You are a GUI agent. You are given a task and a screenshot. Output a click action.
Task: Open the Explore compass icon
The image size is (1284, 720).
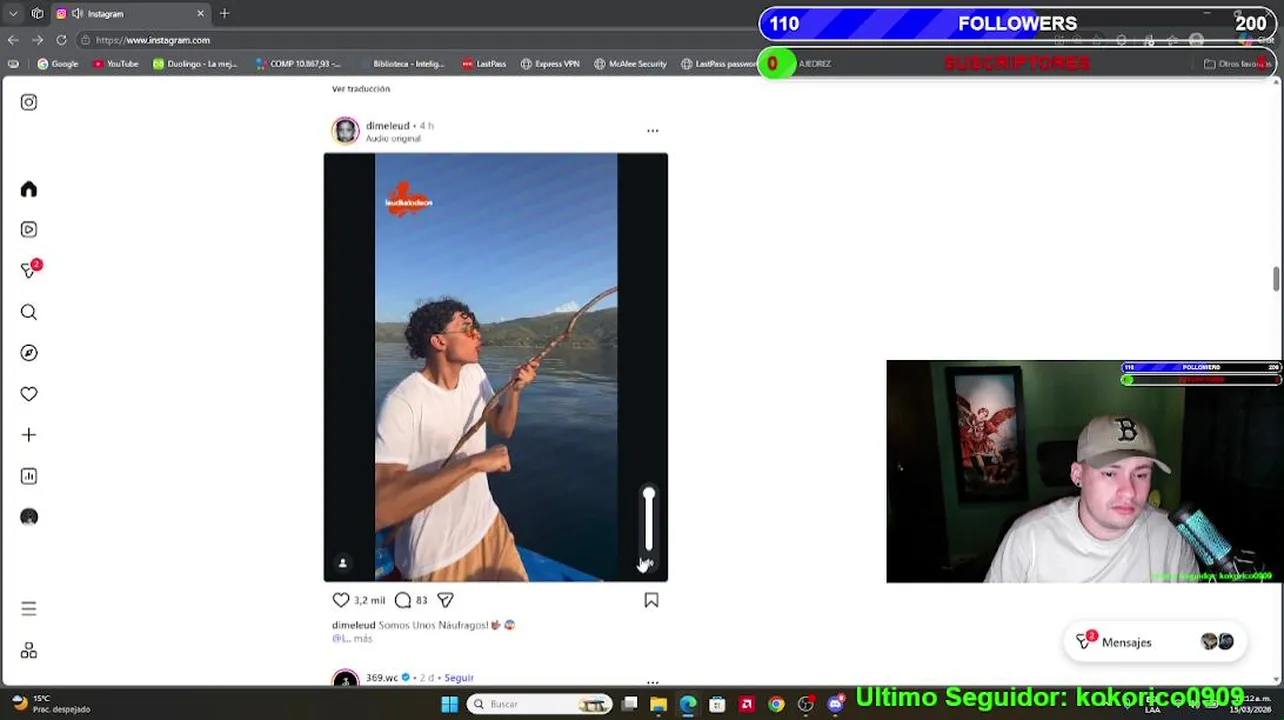point(29,353)
